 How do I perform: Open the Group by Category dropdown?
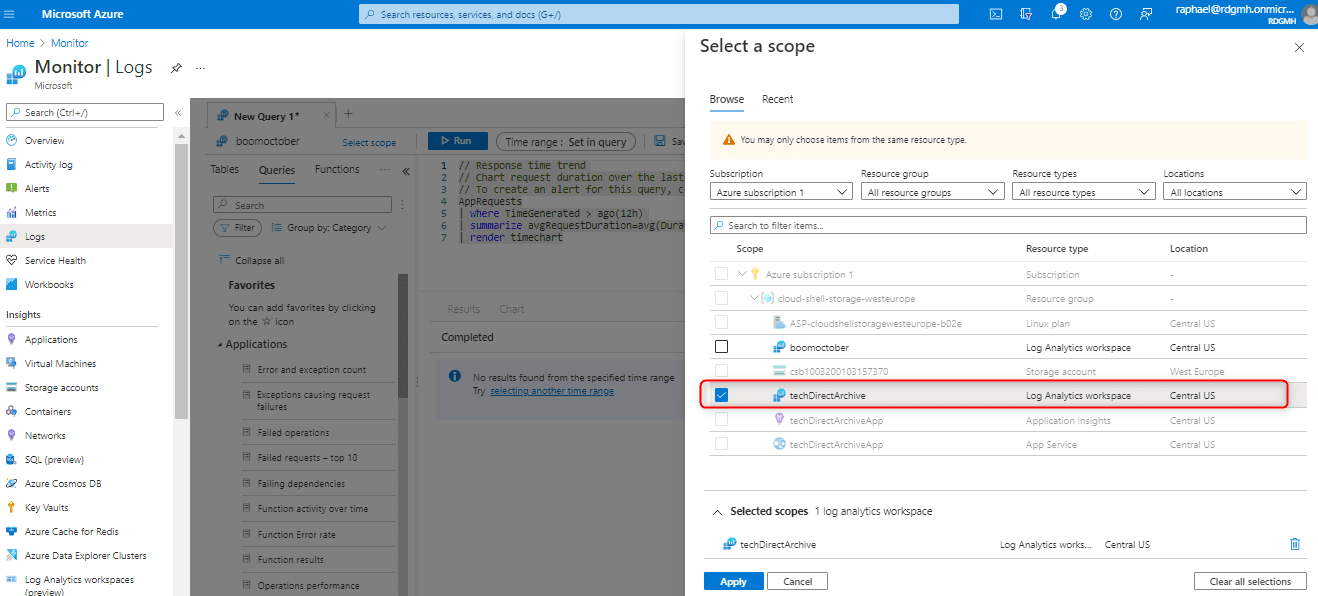tap(329, 228)
